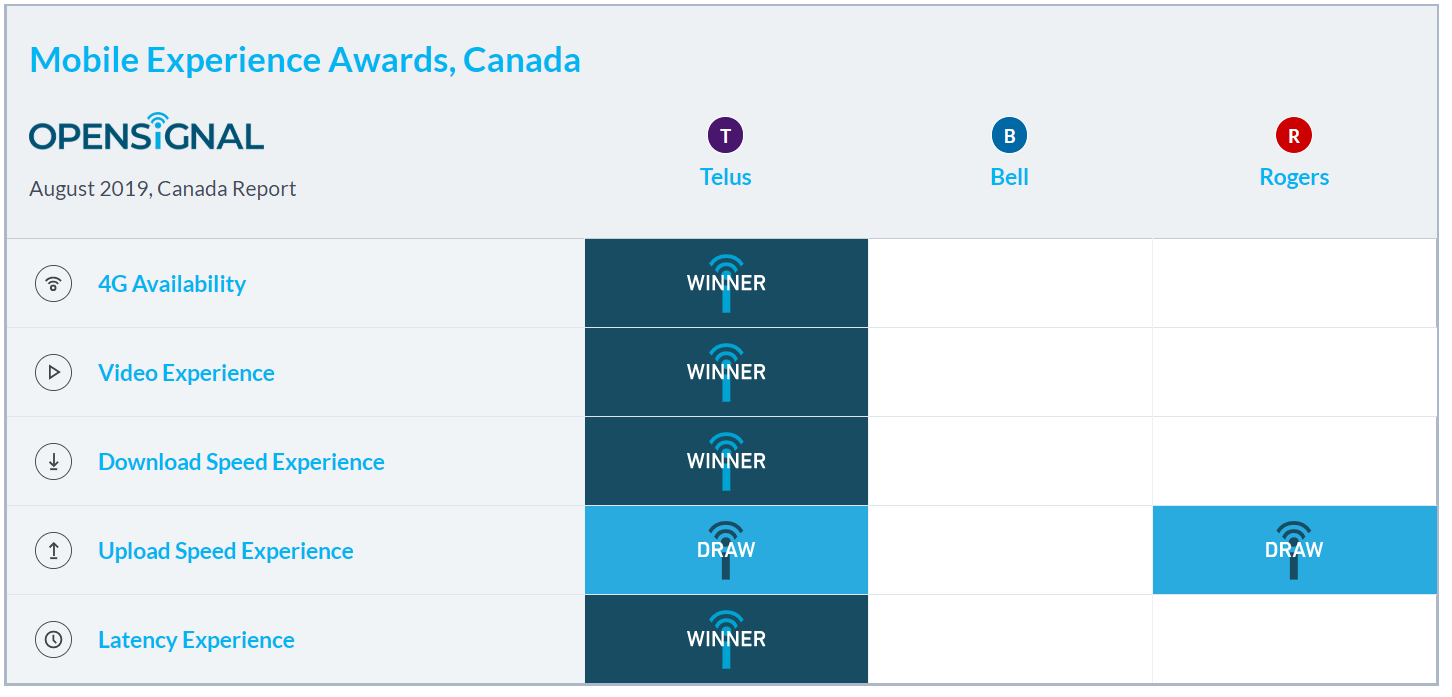
Task: Select the Telus operator name
Action: [x=726, y=177]
